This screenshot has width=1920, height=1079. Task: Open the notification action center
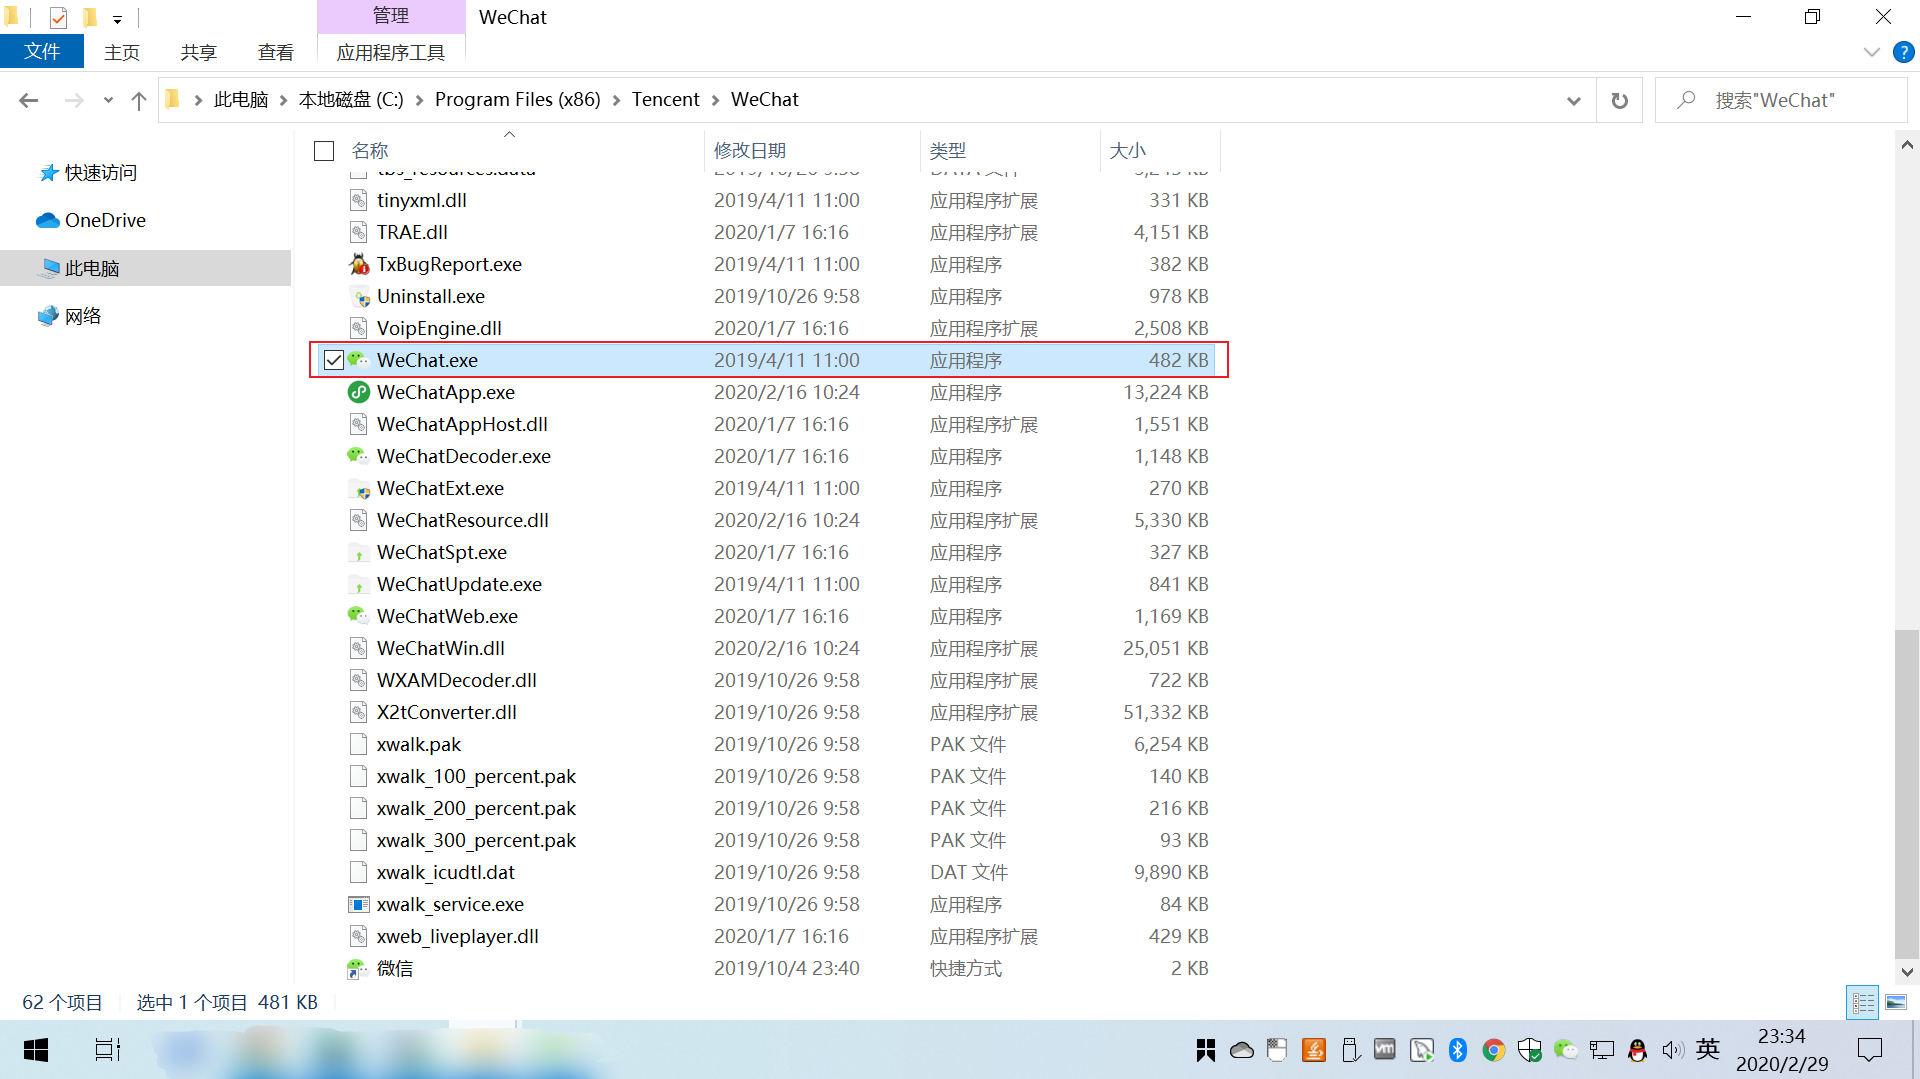coord(1870,1050)
